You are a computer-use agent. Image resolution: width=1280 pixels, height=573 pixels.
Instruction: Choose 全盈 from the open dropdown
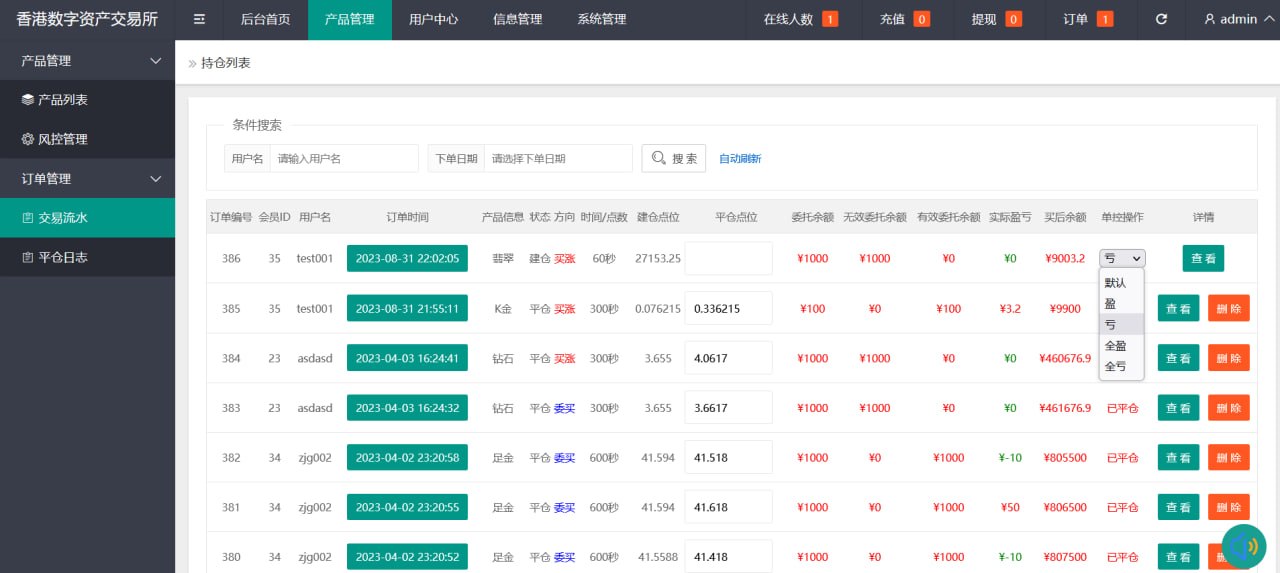point(1115,346)
